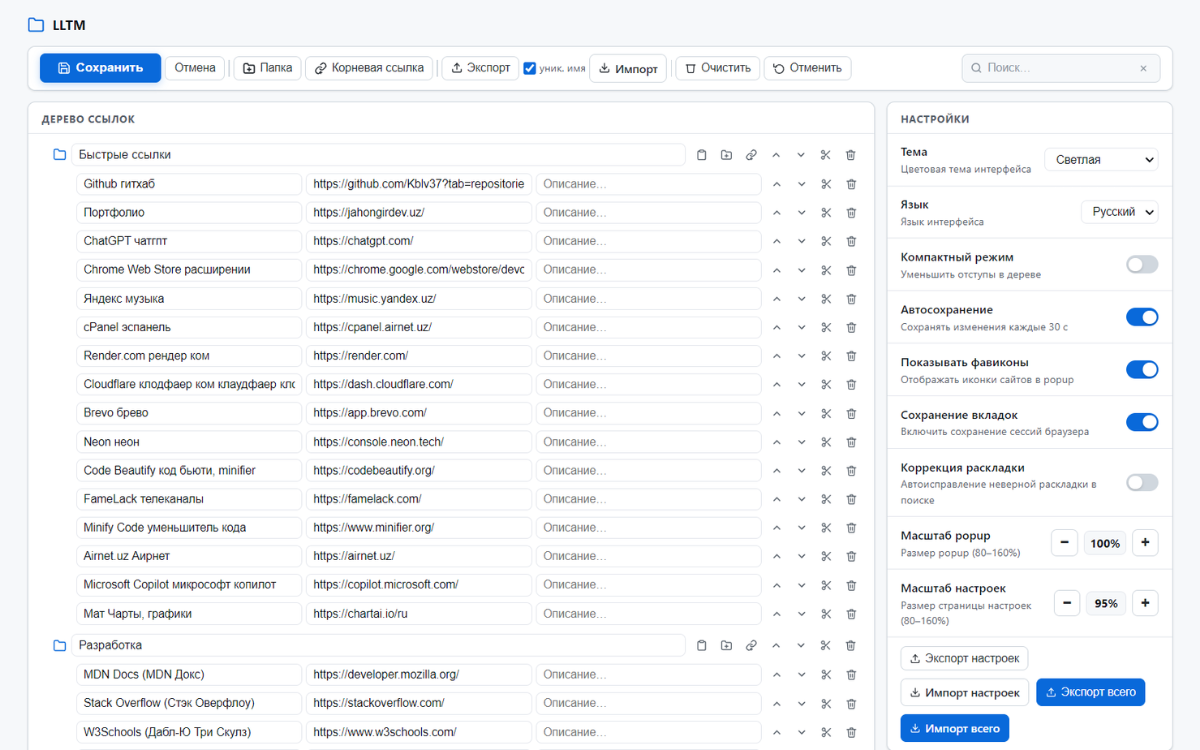This screenshot has height=750, width=1200.
Task: Toggle the уник. имя checkbox
Action: 530,68
